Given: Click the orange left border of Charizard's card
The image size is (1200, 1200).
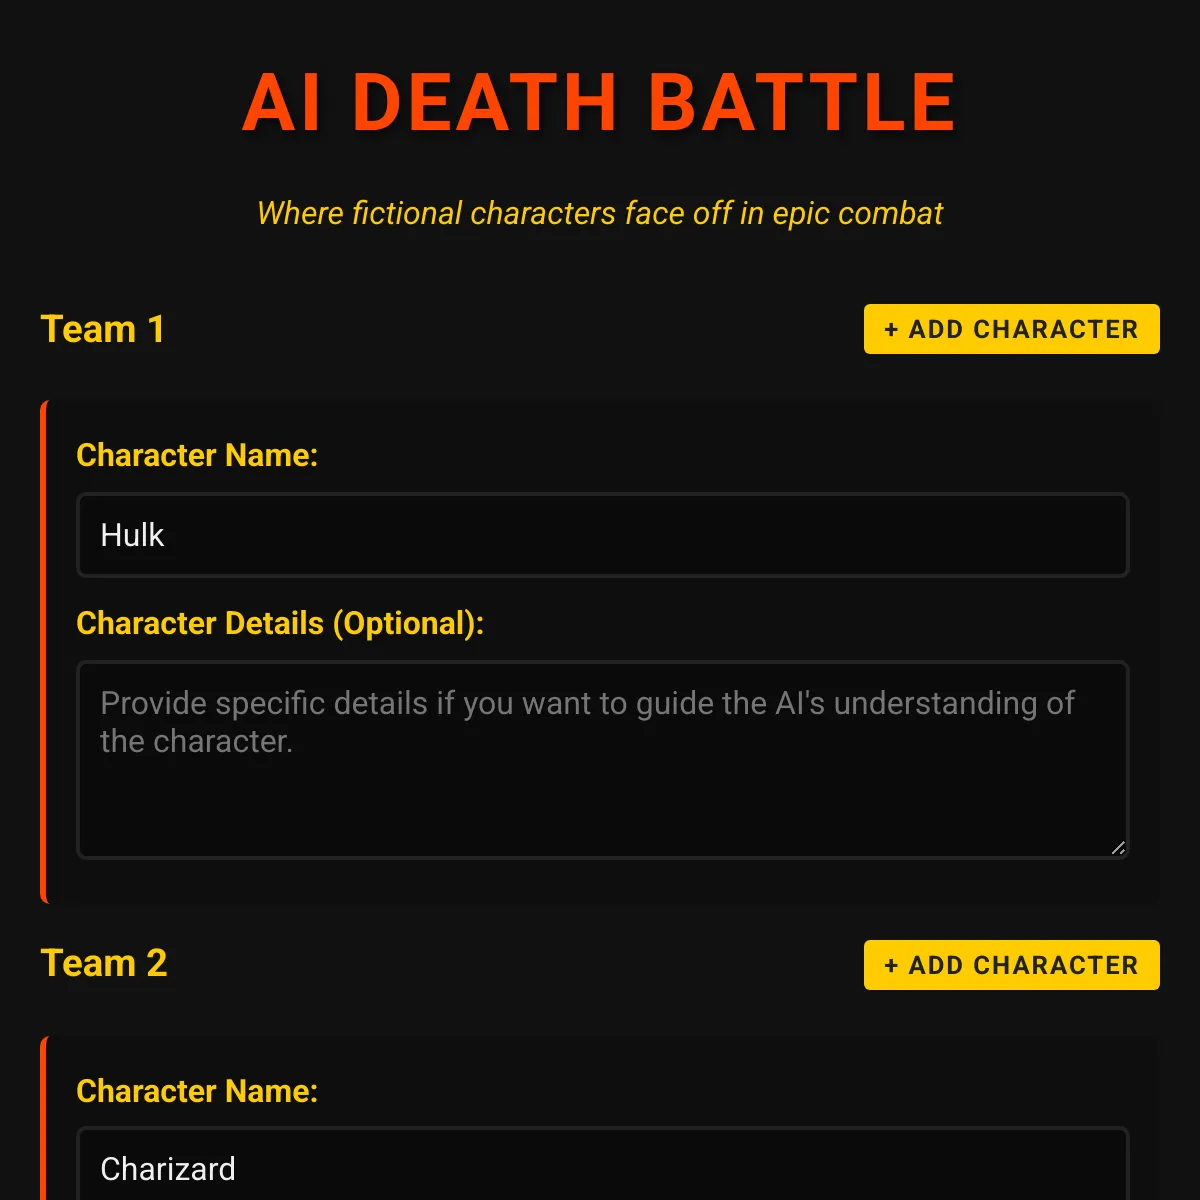Looking at the screenshot, I should [43, 1120].
